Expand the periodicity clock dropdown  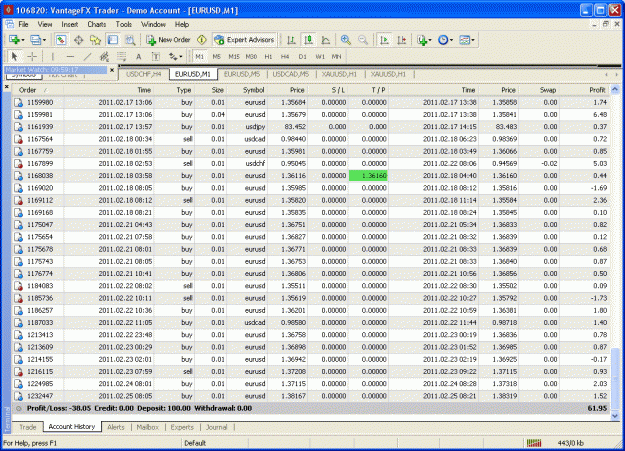pos(451,40)
